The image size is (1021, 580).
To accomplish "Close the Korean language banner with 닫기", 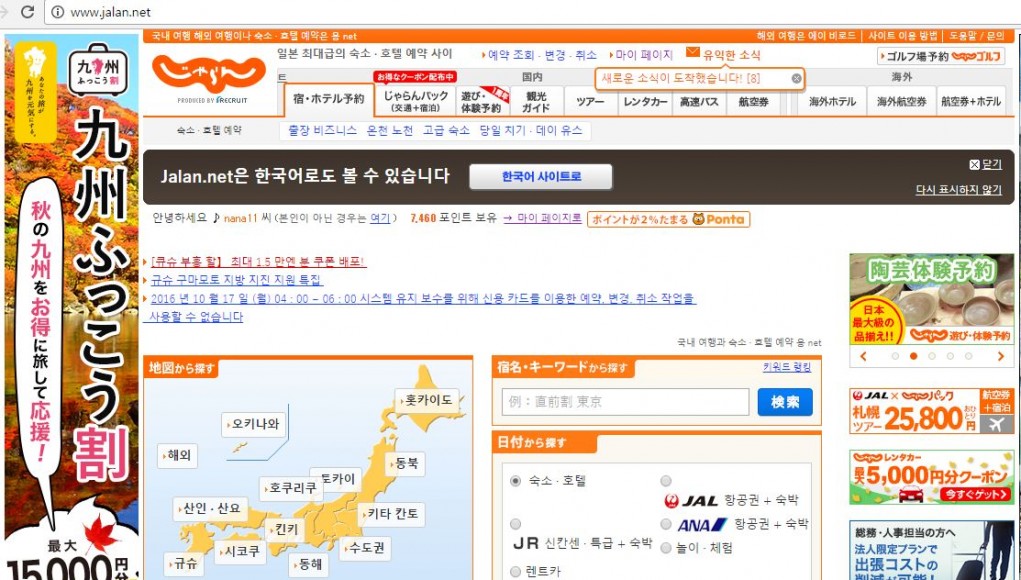I will point(985,165).
